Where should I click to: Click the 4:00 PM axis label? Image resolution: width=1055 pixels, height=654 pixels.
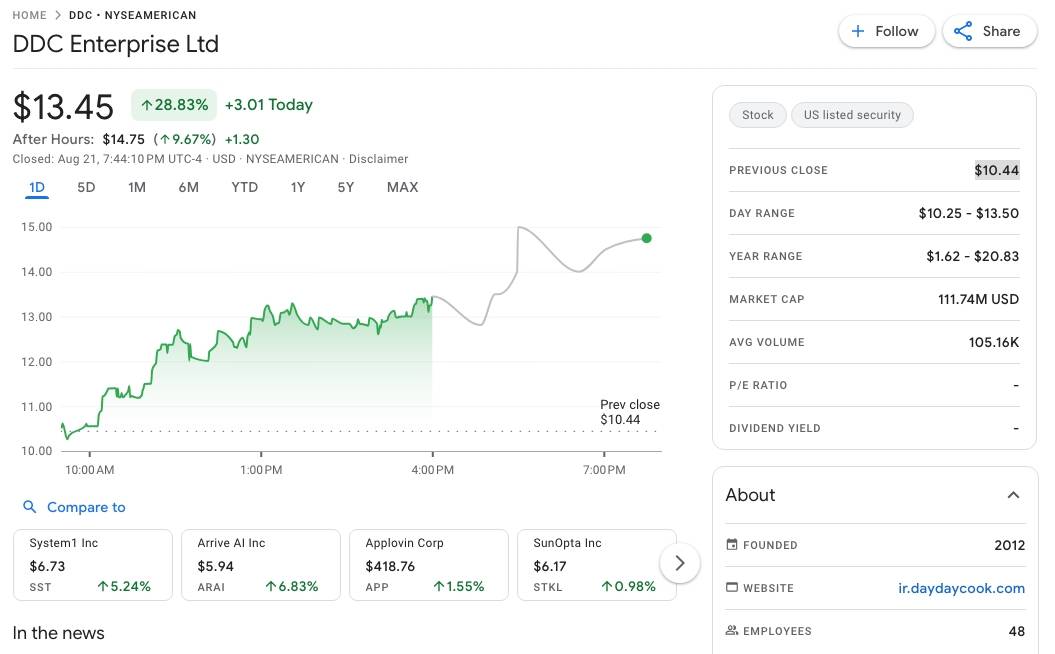click(433, 470)
